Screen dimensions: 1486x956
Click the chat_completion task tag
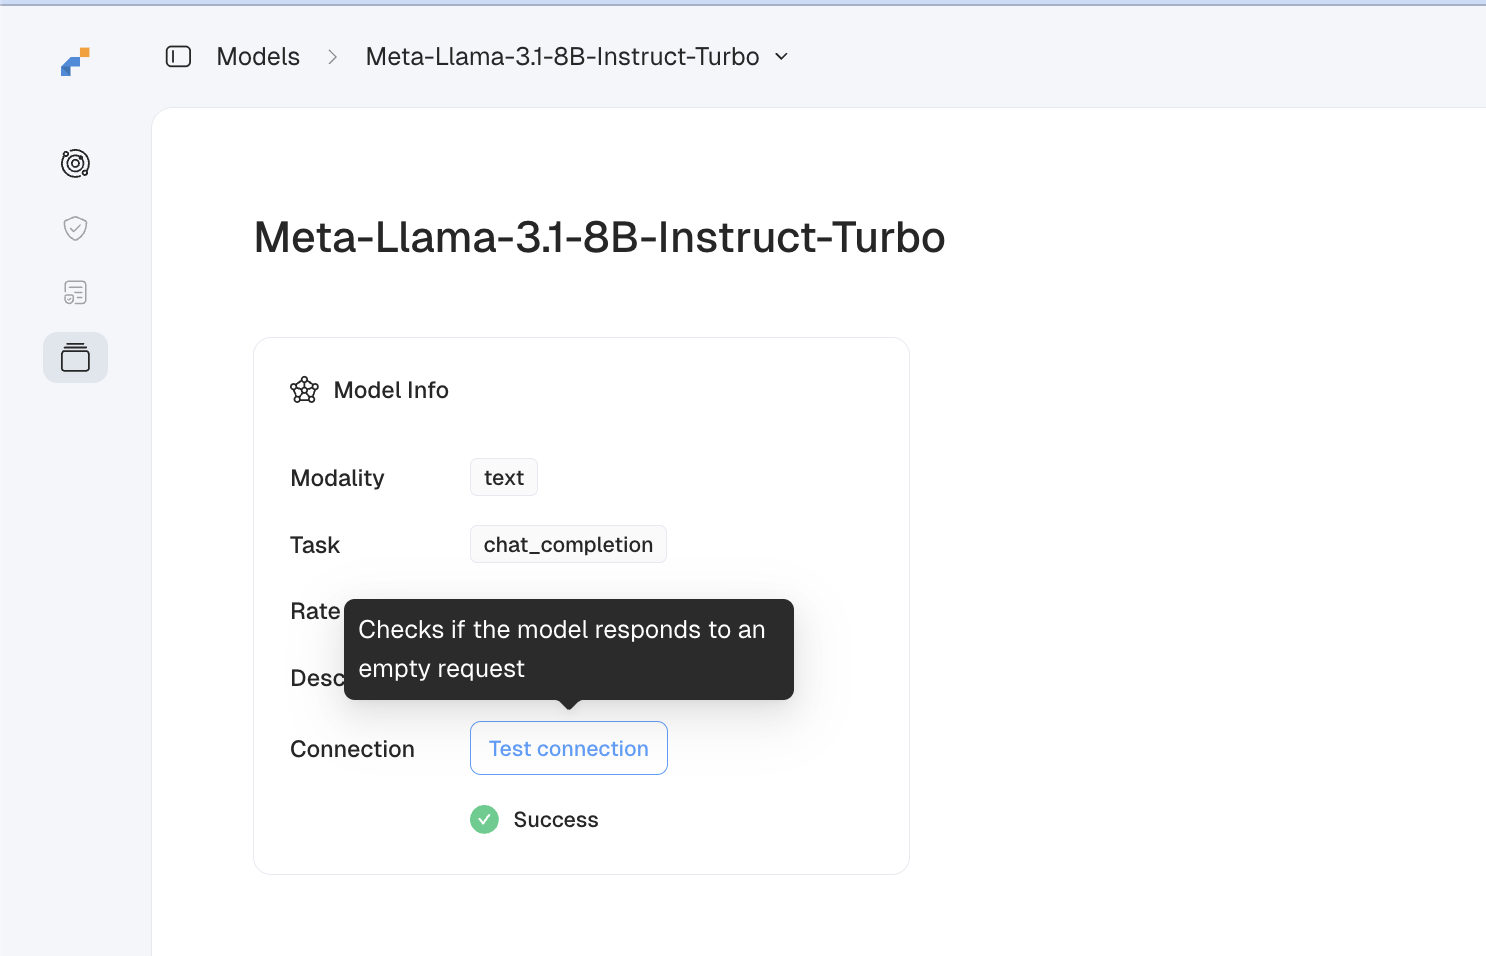568,544
